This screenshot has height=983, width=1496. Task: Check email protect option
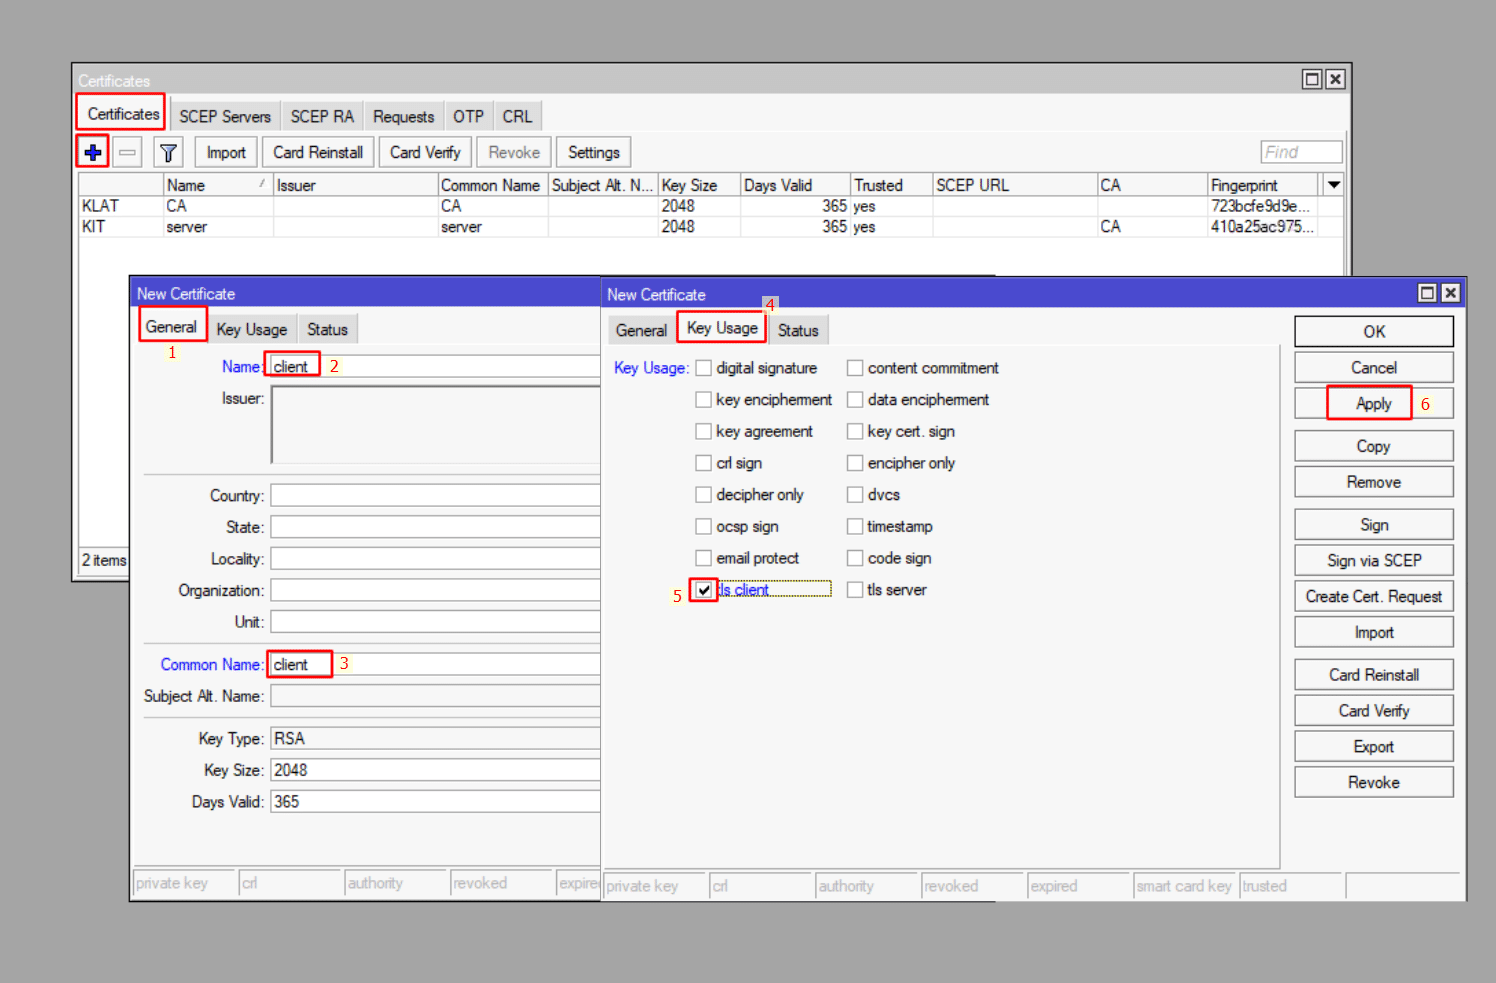point(704,558)
